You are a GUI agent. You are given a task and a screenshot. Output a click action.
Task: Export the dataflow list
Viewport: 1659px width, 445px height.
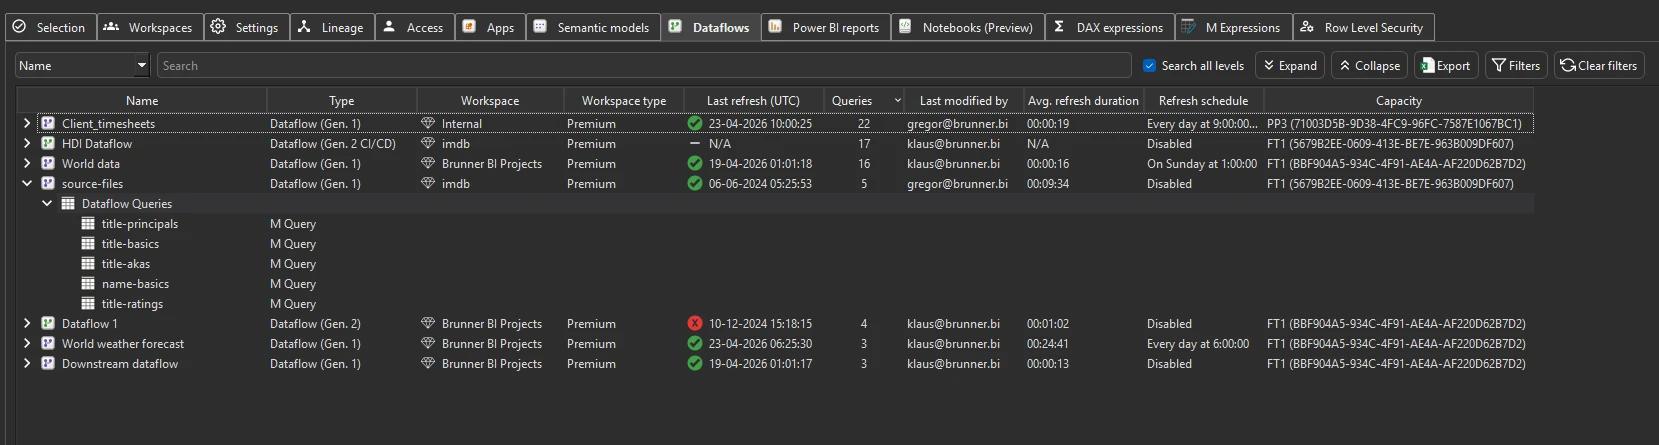(x=1446, y=66)
